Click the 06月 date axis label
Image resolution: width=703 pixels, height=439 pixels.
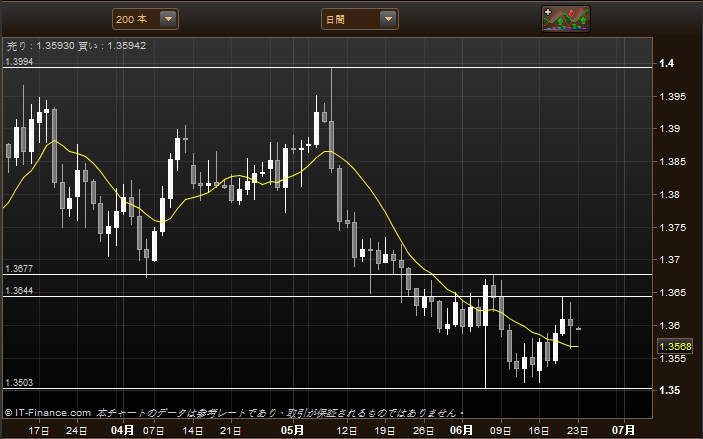[461, 430]
